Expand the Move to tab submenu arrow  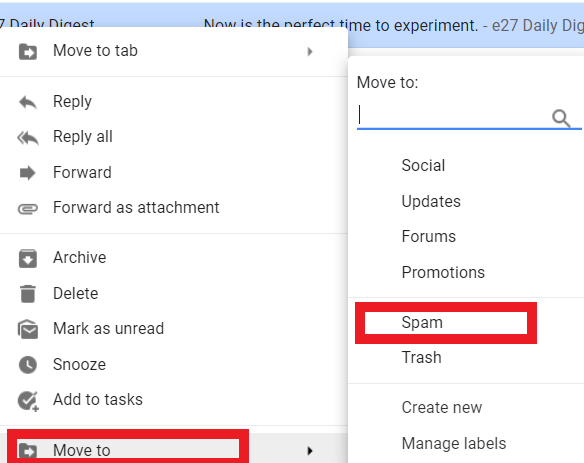310,51
